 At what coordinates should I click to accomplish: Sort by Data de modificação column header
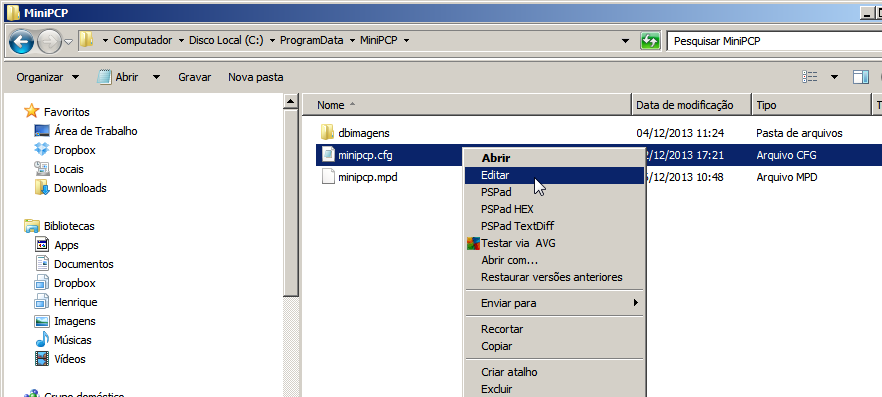tap(691, 105)
